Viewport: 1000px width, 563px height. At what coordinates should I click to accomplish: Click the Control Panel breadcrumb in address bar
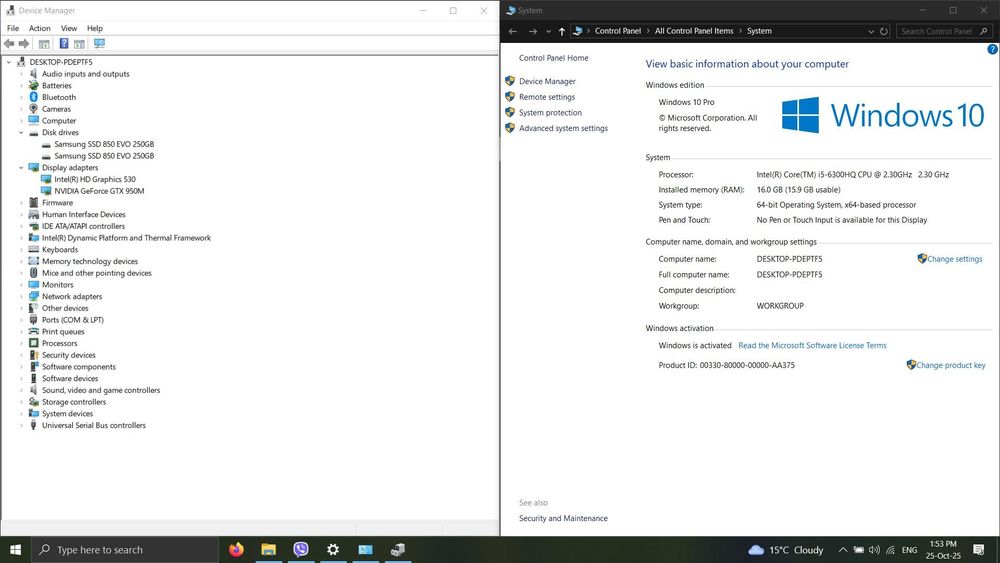[618, 31]
